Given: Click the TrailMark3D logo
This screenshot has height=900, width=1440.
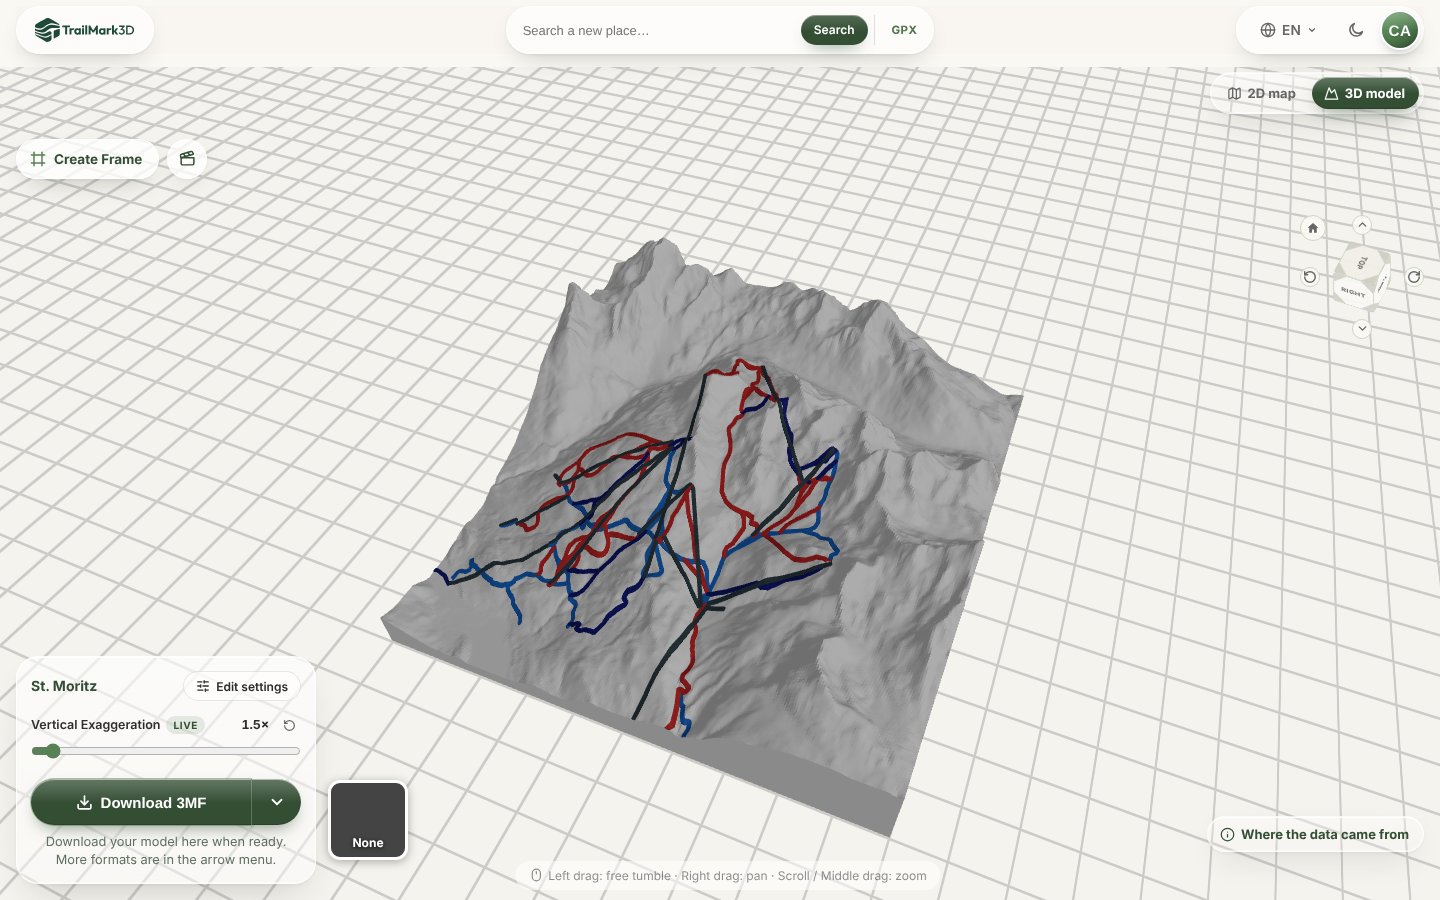Looking at the screenshot, I should tap(85, 30).
